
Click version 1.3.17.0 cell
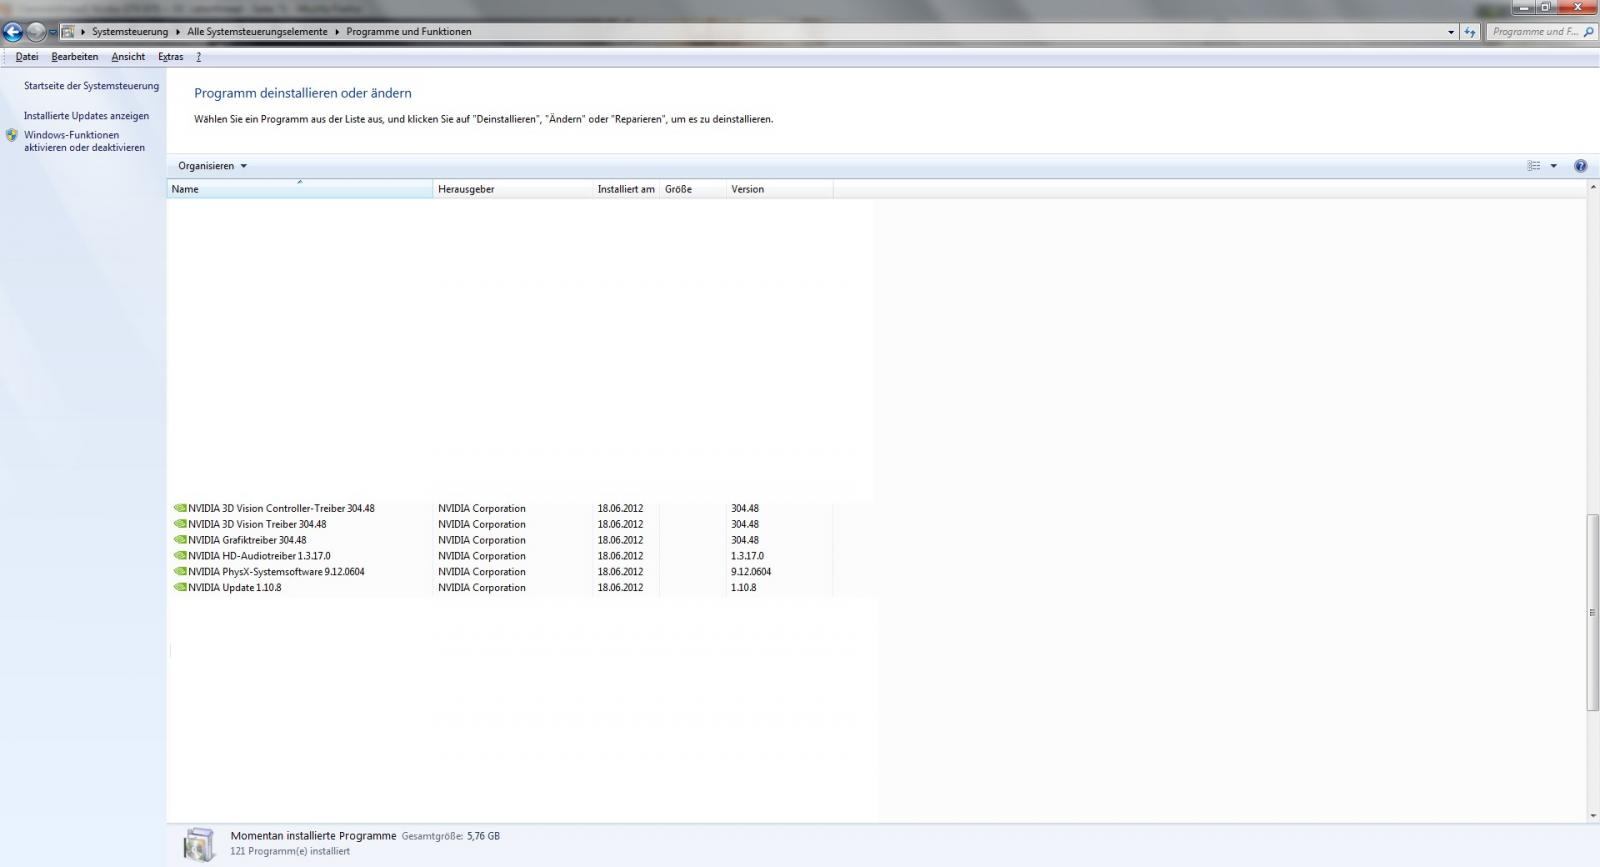747,556
